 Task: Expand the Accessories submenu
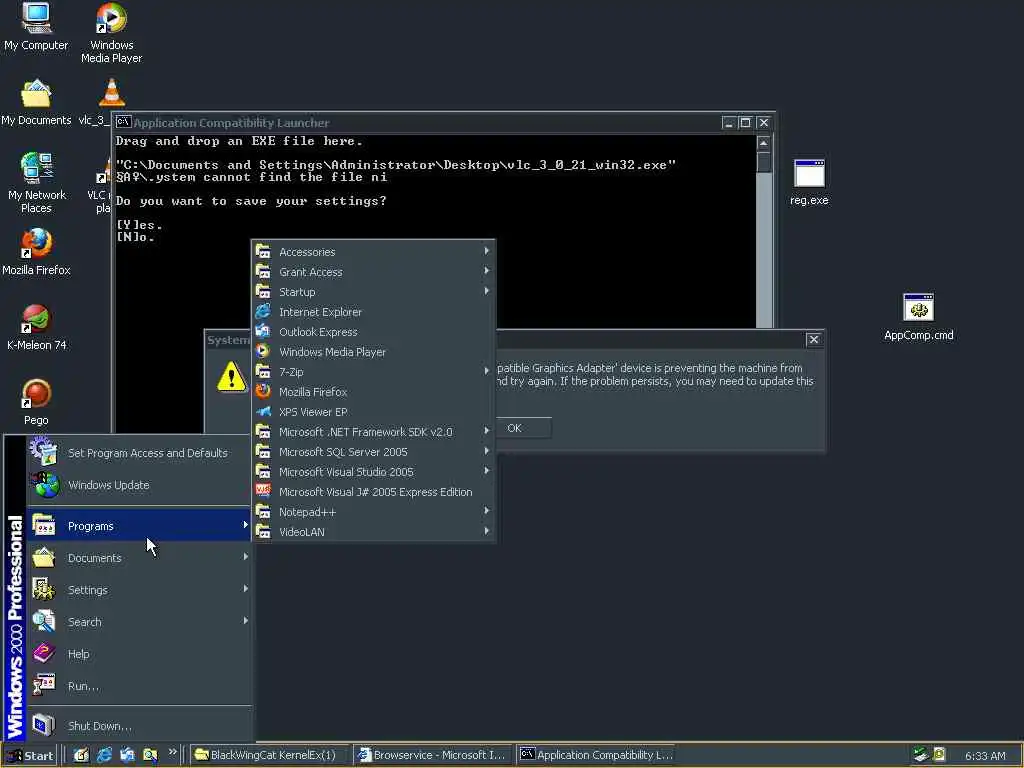[x=374, y=251]
